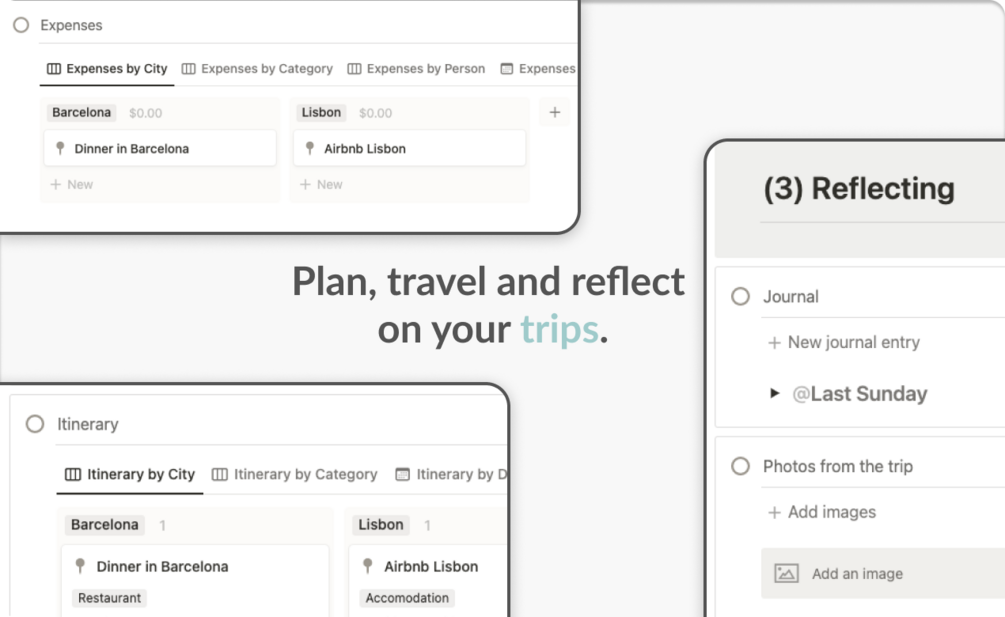1005x617 pixels.
Task: Click the board icon on Expenses by Person tab
Action: pos(354,69)
